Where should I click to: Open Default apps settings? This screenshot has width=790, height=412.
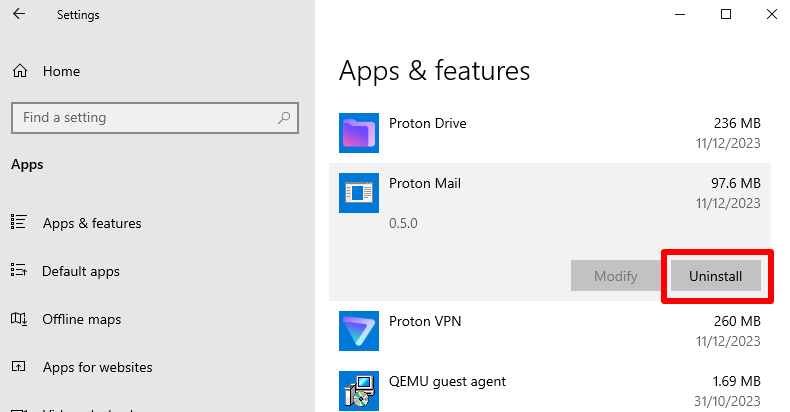81,271
